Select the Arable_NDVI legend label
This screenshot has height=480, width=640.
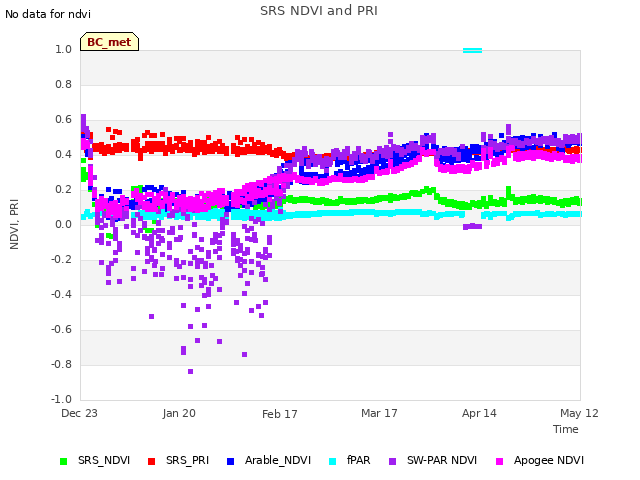[278, 460]
